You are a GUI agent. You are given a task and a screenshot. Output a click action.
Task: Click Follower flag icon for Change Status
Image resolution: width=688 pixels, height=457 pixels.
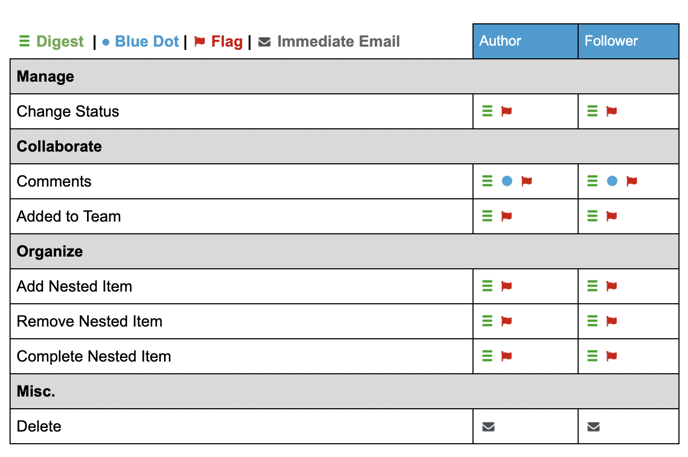(612, 111)
